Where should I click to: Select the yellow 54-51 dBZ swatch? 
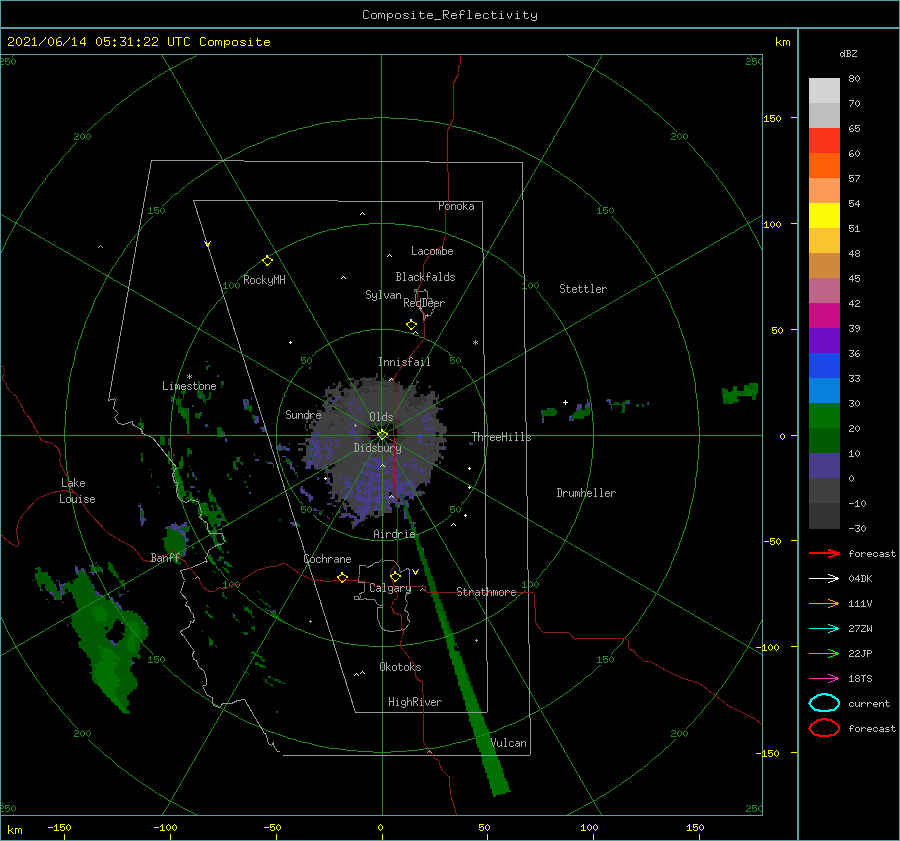824,215
